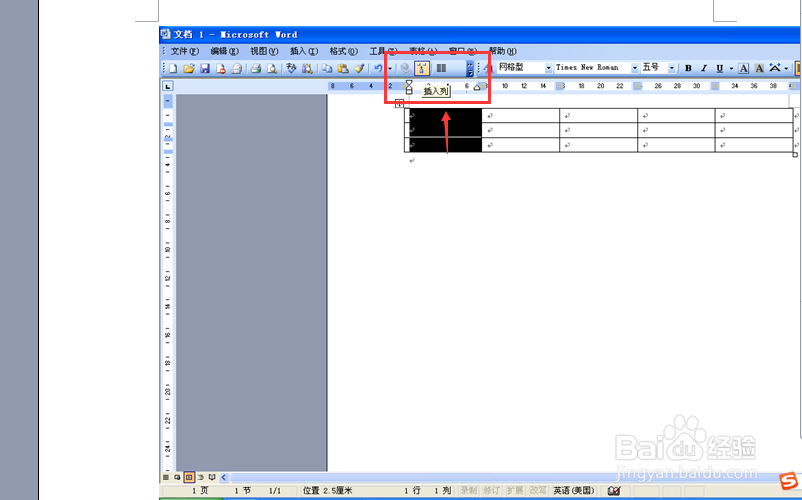Switch to Outline view icon
This screenshot has height=500, width=802.
pos(200,478)
